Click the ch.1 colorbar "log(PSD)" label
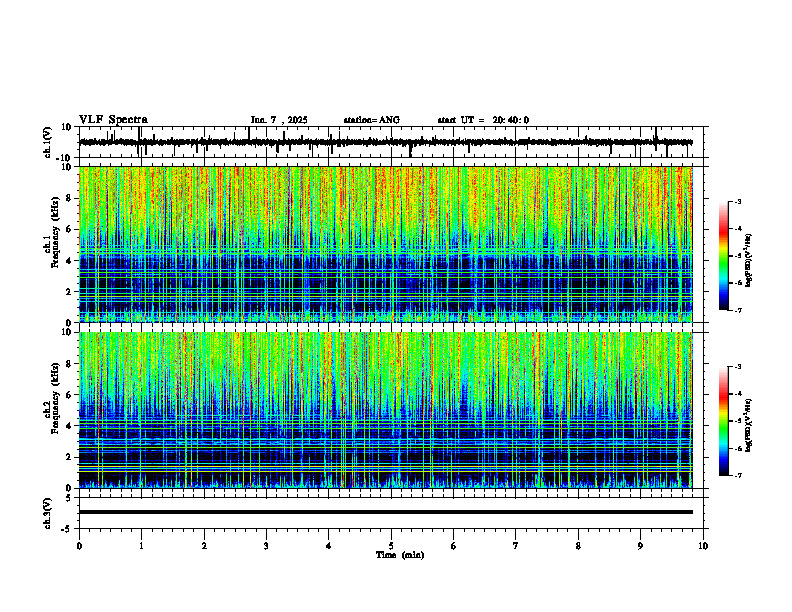This screenshot has width=792, height=612. (749, 261)
